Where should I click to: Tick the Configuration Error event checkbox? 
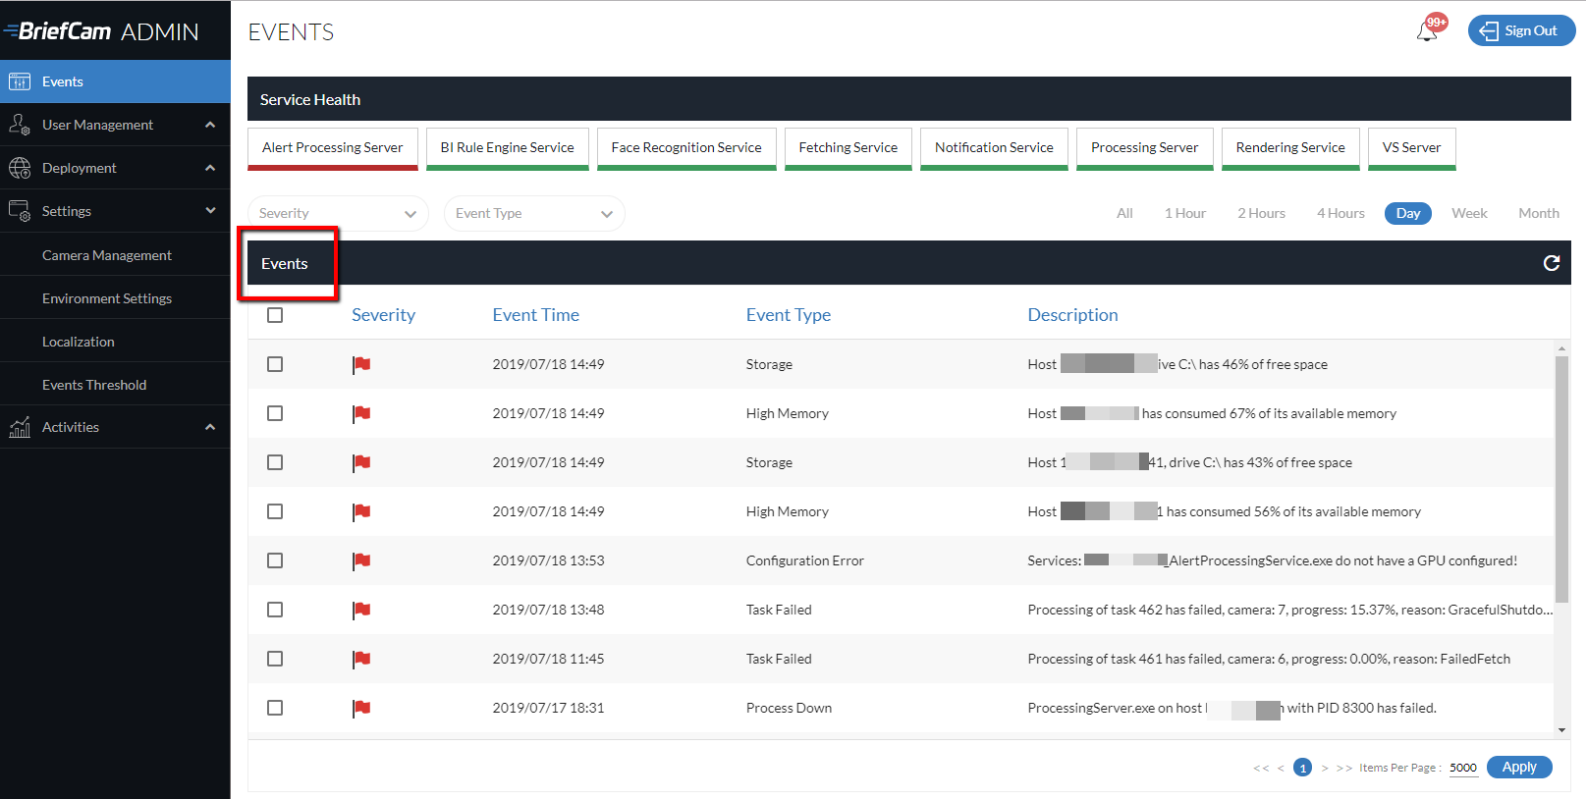pyautogui.click(x=275, y=561)
